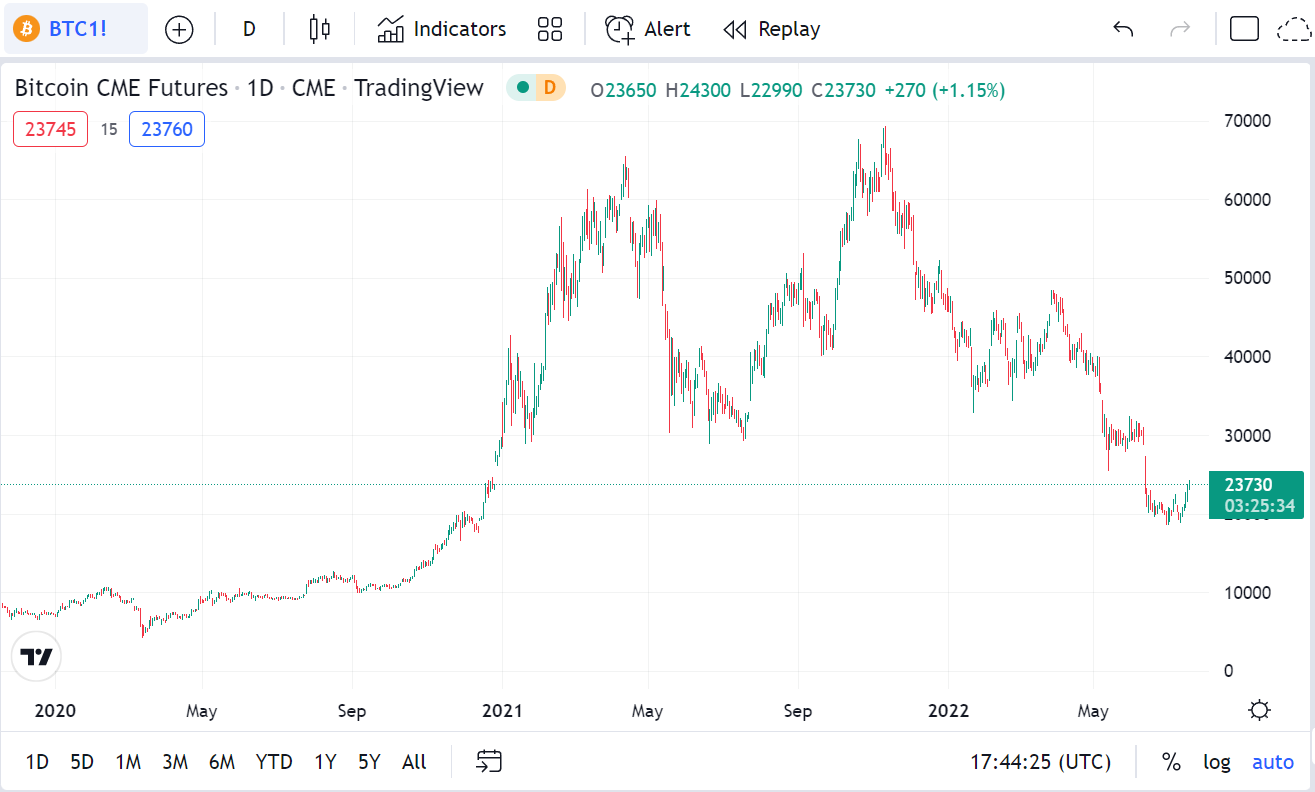
Task: Undo the last chart action
Action: (x=1123, y=29)
